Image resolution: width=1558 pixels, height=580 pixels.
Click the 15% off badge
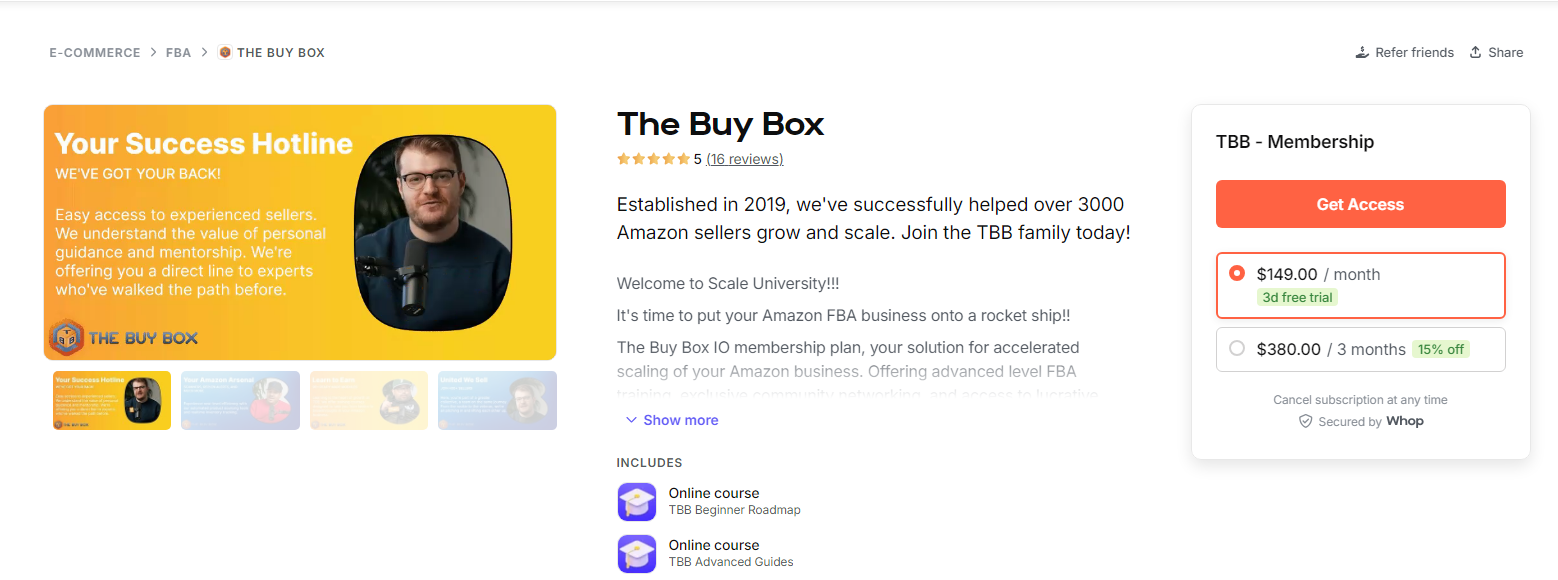[1441, 349]
